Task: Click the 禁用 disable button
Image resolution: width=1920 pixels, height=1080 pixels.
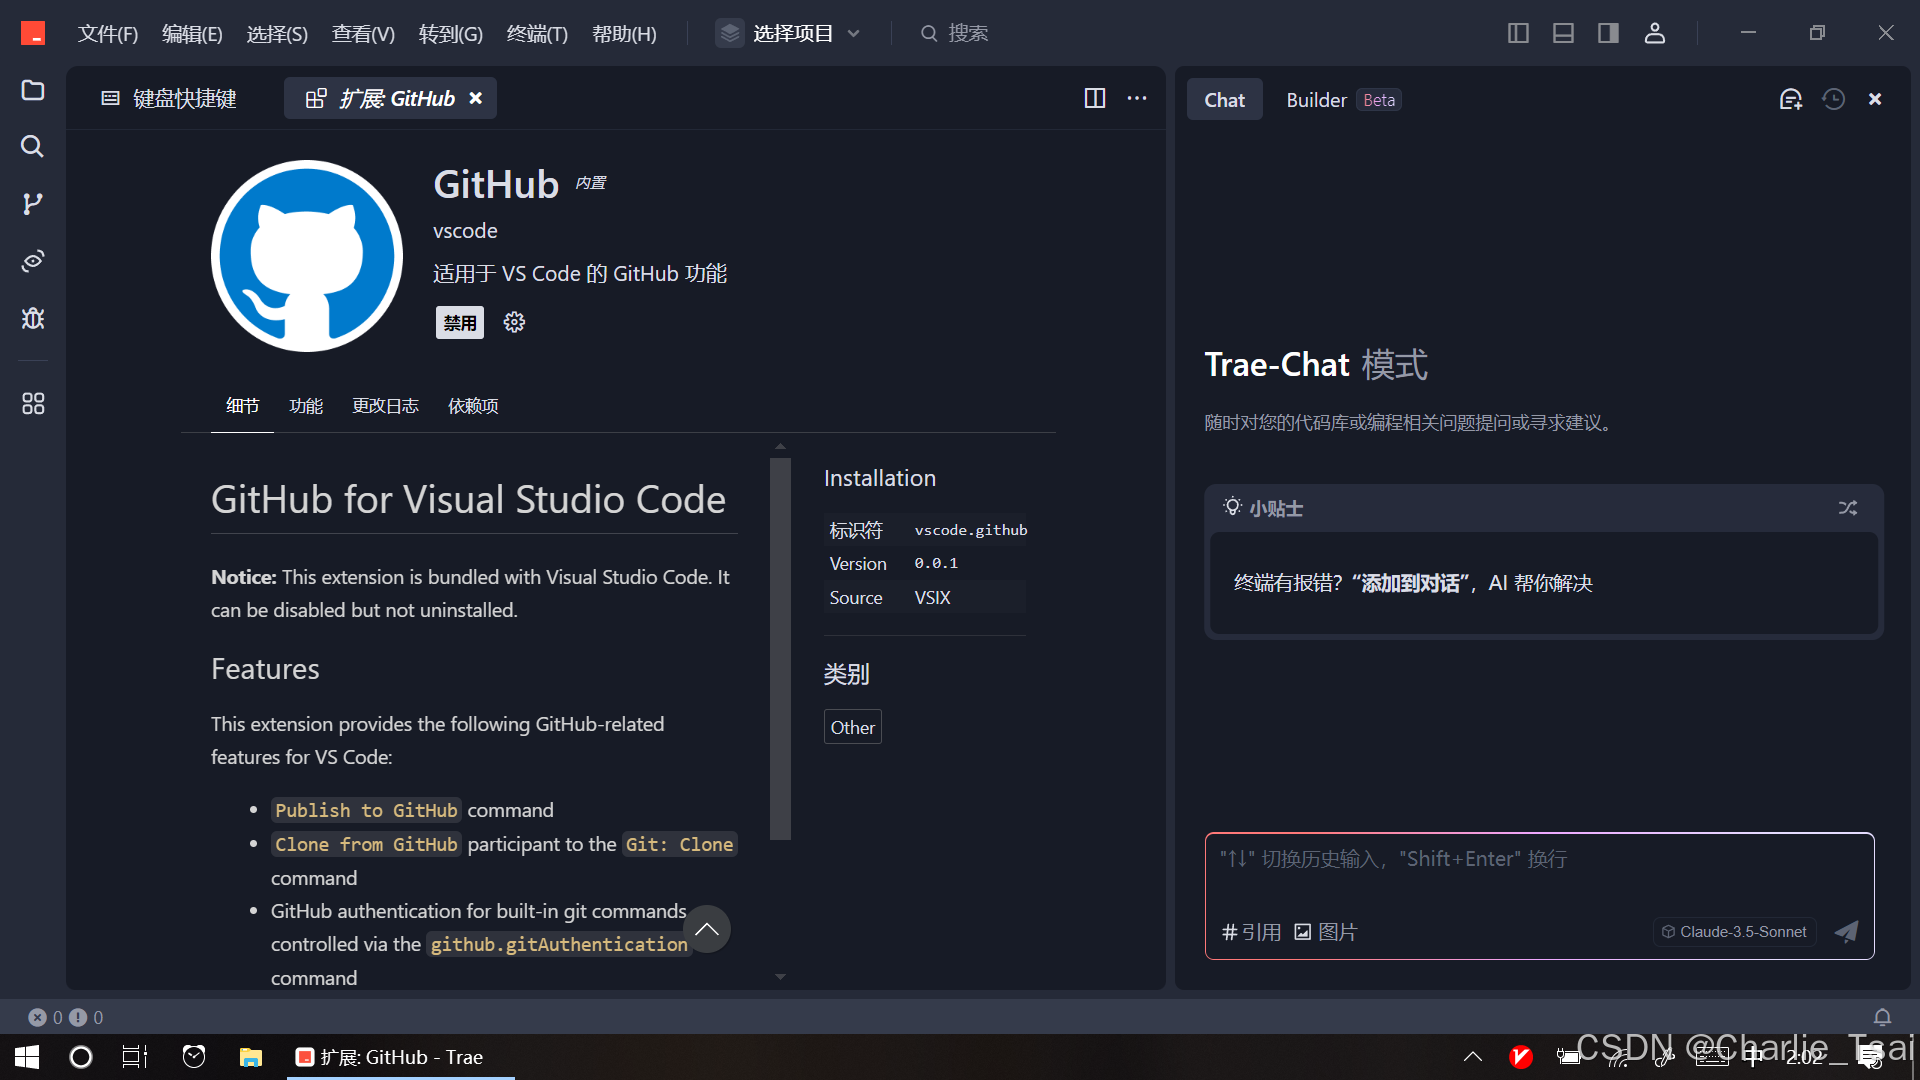Action: click(460, 323)
